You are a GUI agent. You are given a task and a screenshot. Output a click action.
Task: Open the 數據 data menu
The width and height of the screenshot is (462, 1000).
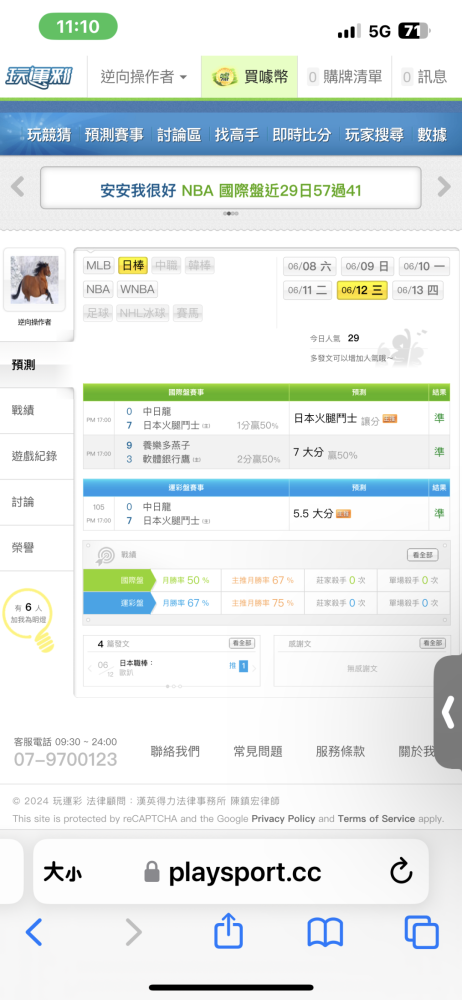tap(432, 135)
